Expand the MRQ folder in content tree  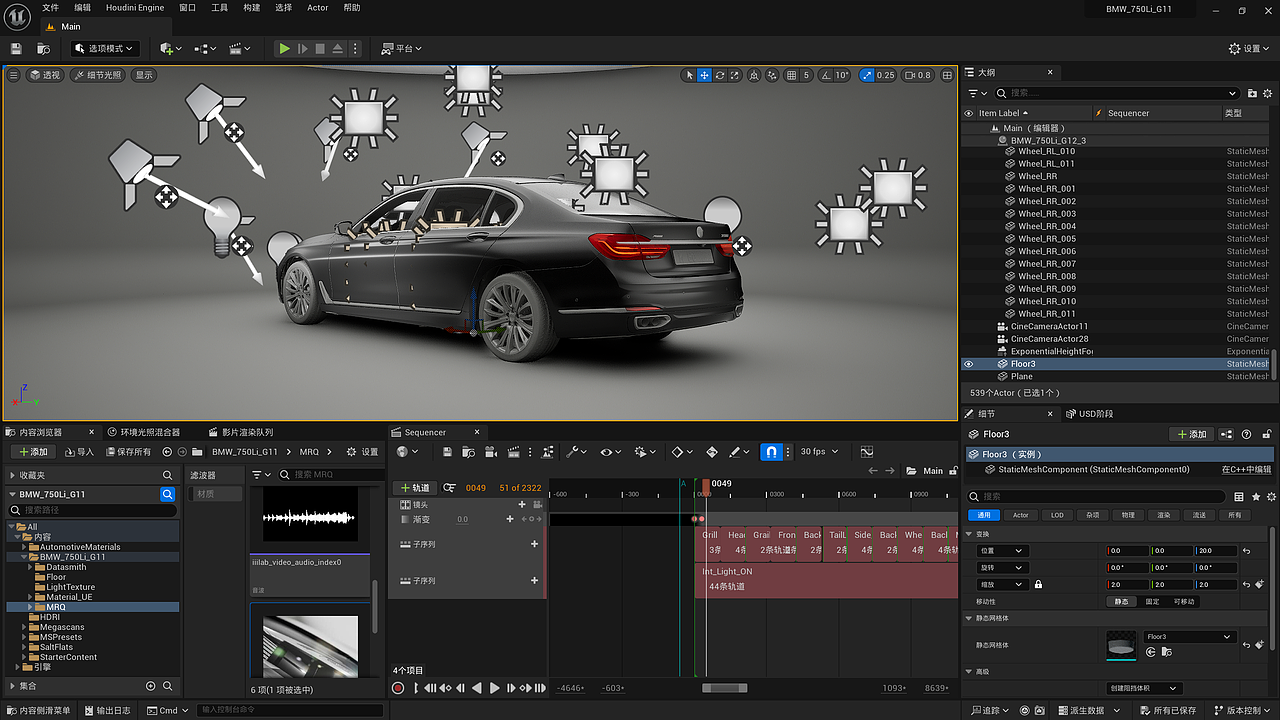pyautogui.click(x=31, y=607)
